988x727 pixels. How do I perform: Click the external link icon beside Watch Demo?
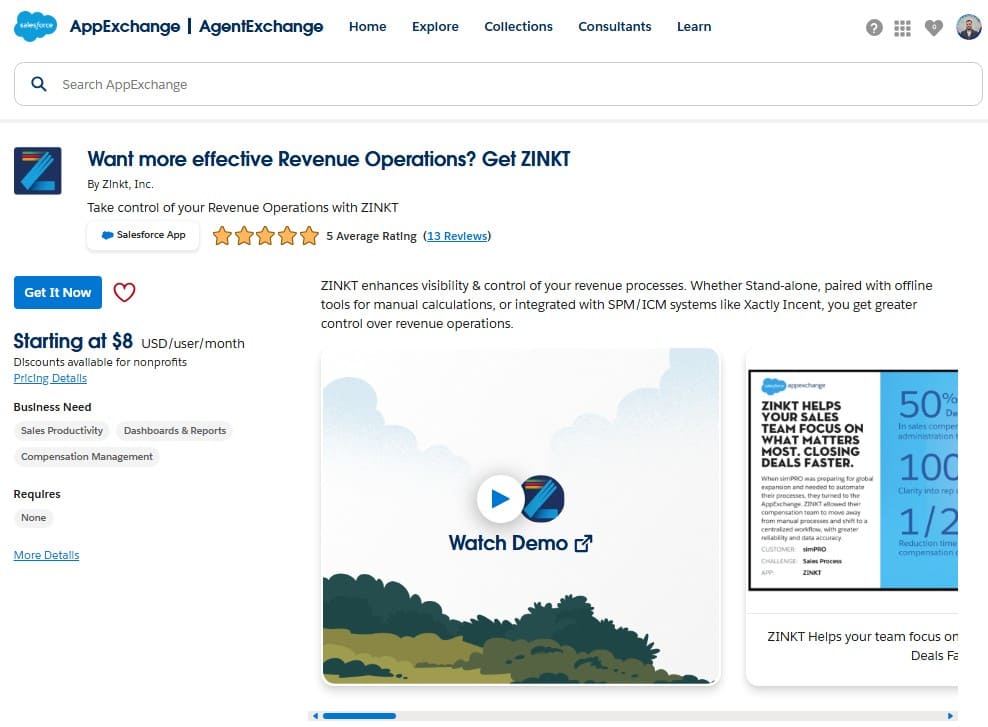tap(583, 543)
